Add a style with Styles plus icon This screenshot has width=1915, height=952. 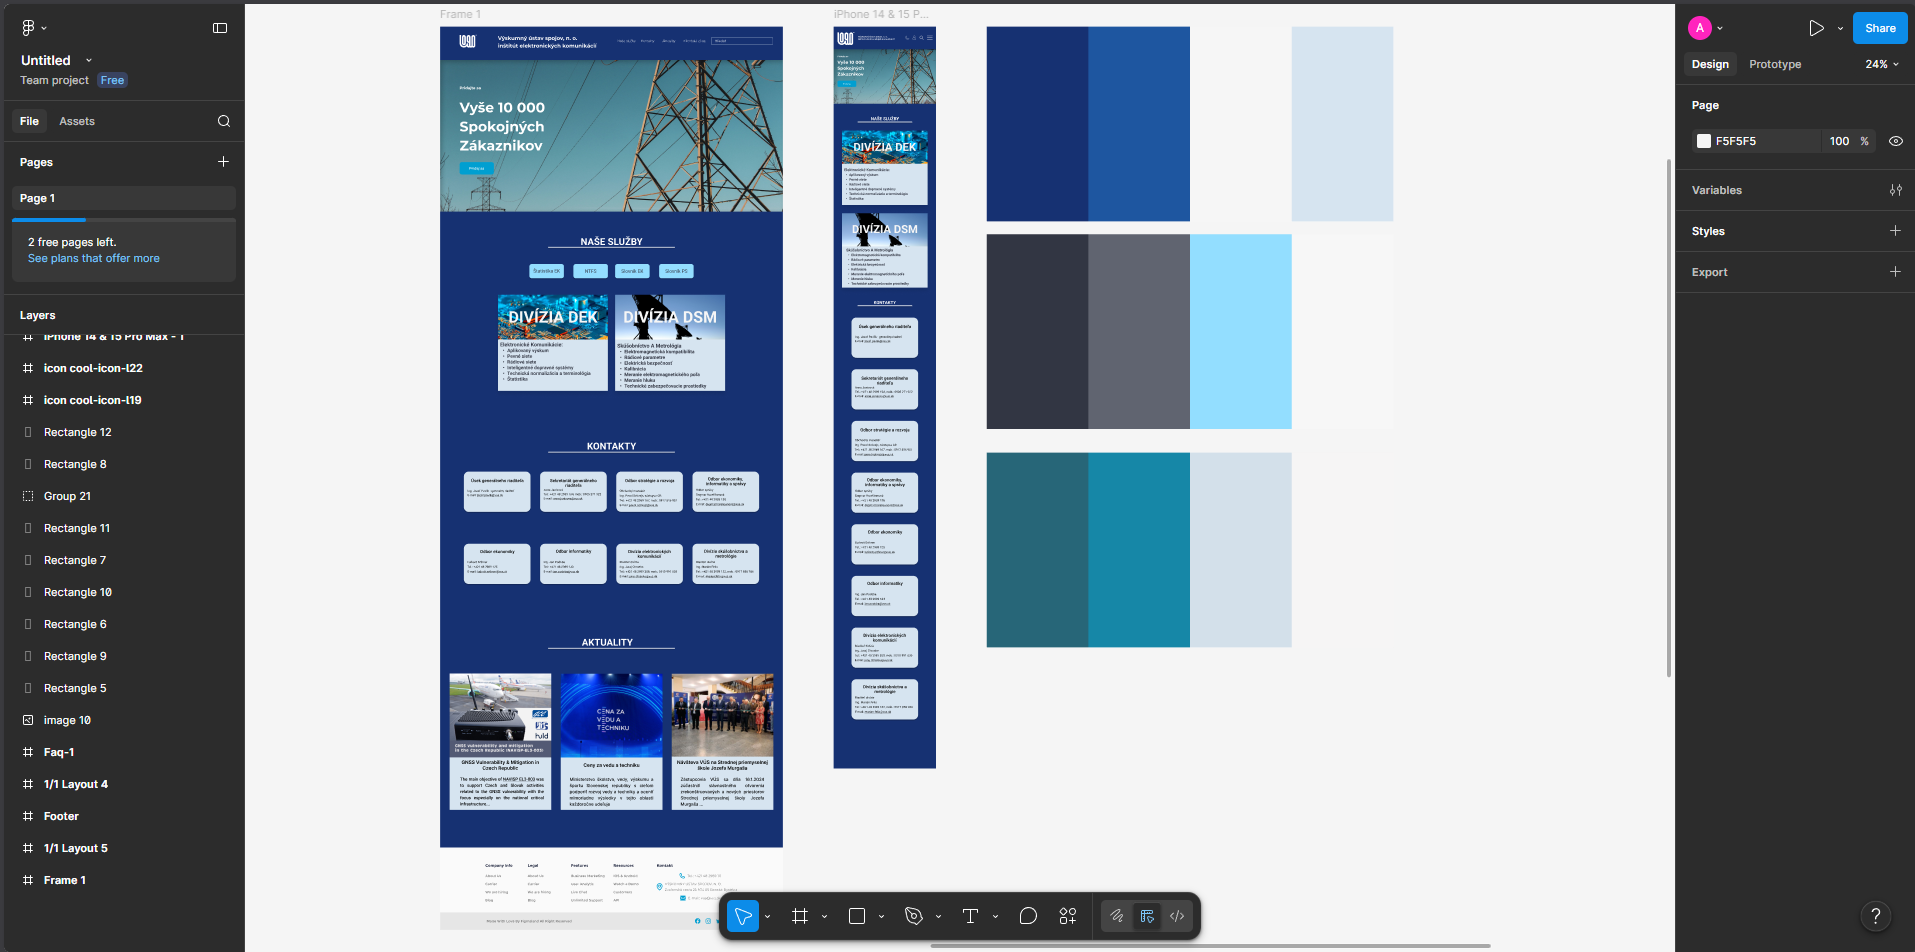click(x=1895, y=231)
